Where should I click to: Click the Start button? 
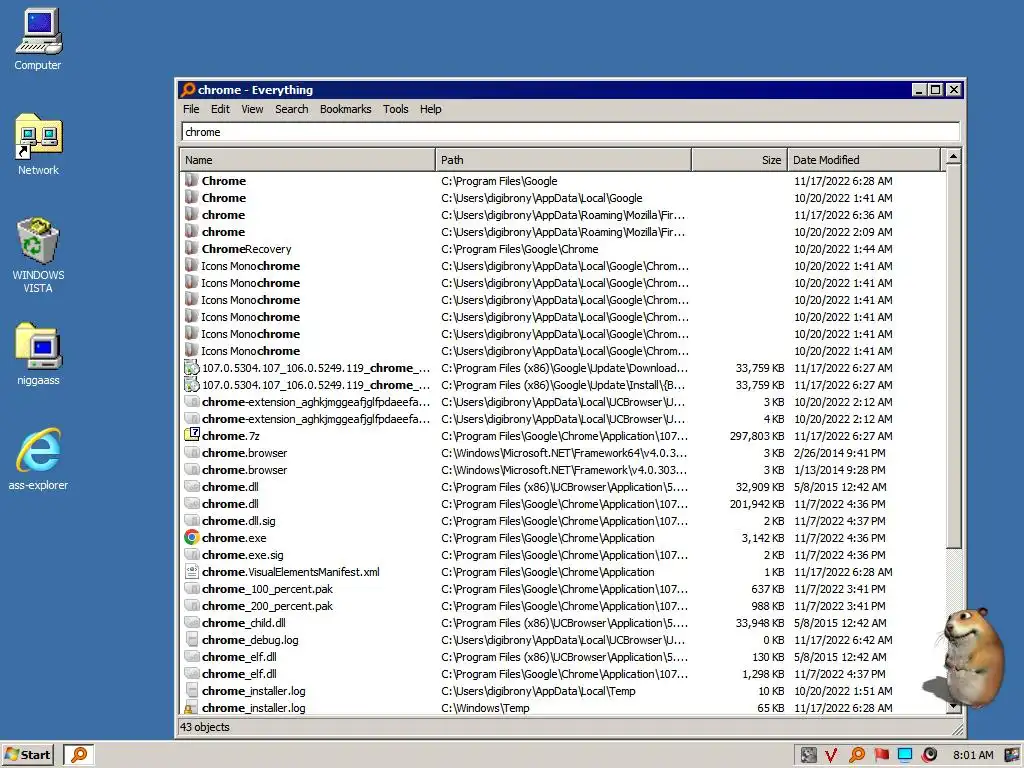[x=27, y=755]
